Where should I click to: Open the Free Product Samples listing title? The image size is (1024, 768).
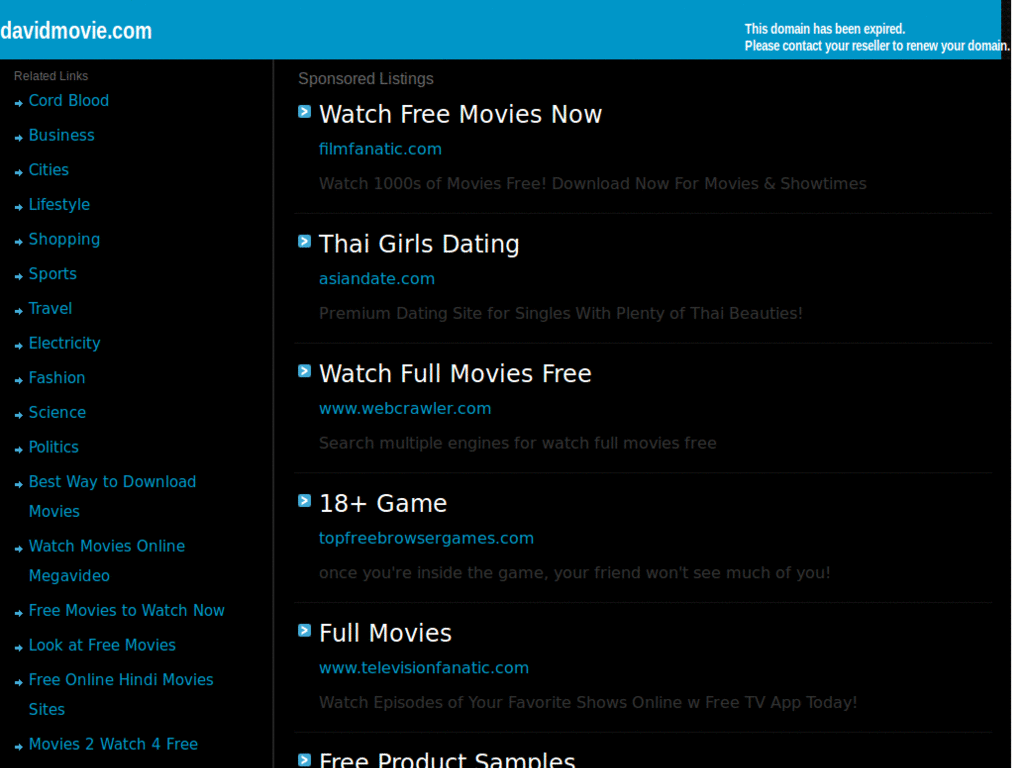coord(447,760)
